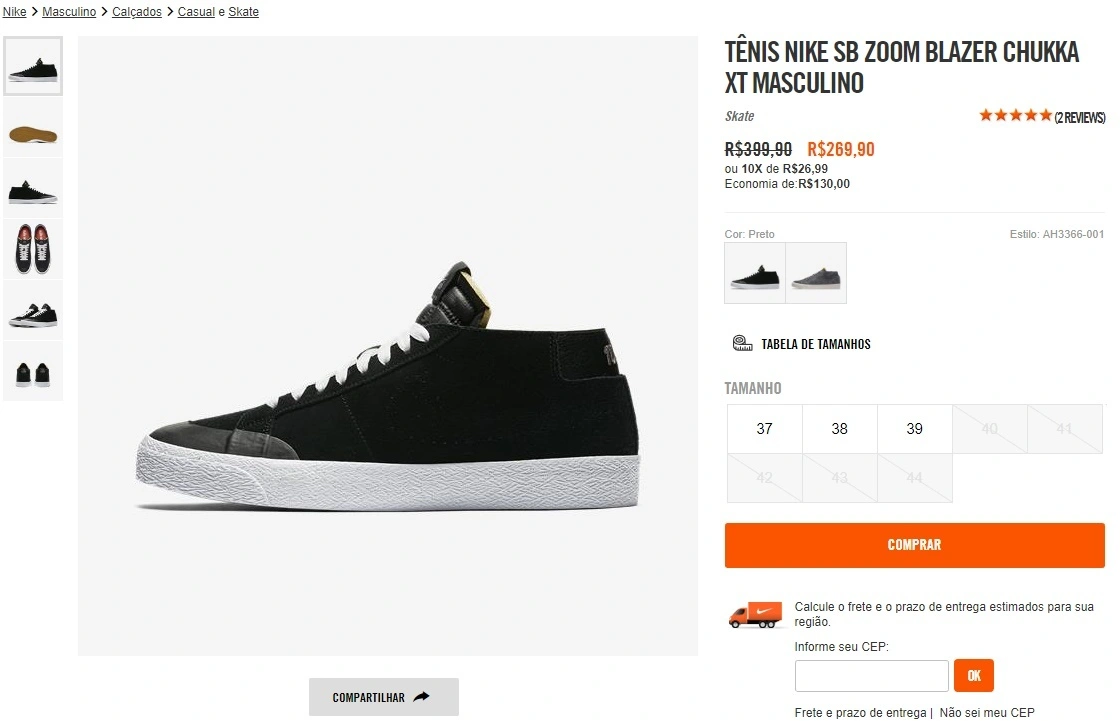This screenshot has height=721, width=1120.
Task: Select the black colorway swatch
Action: pyautogui.click(x=754, y=272)
